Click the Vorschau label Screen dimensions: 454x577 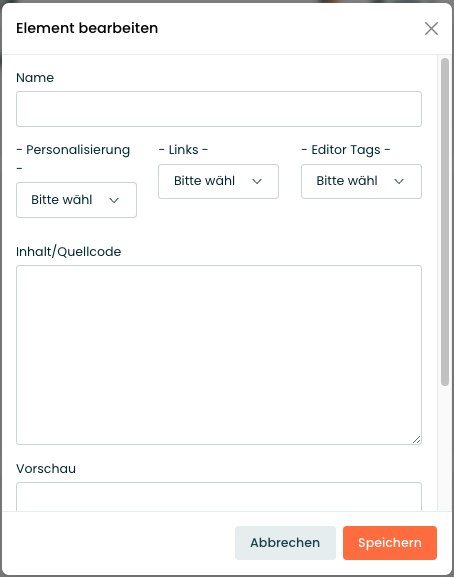pyautogui.click(x=46, y=468)
